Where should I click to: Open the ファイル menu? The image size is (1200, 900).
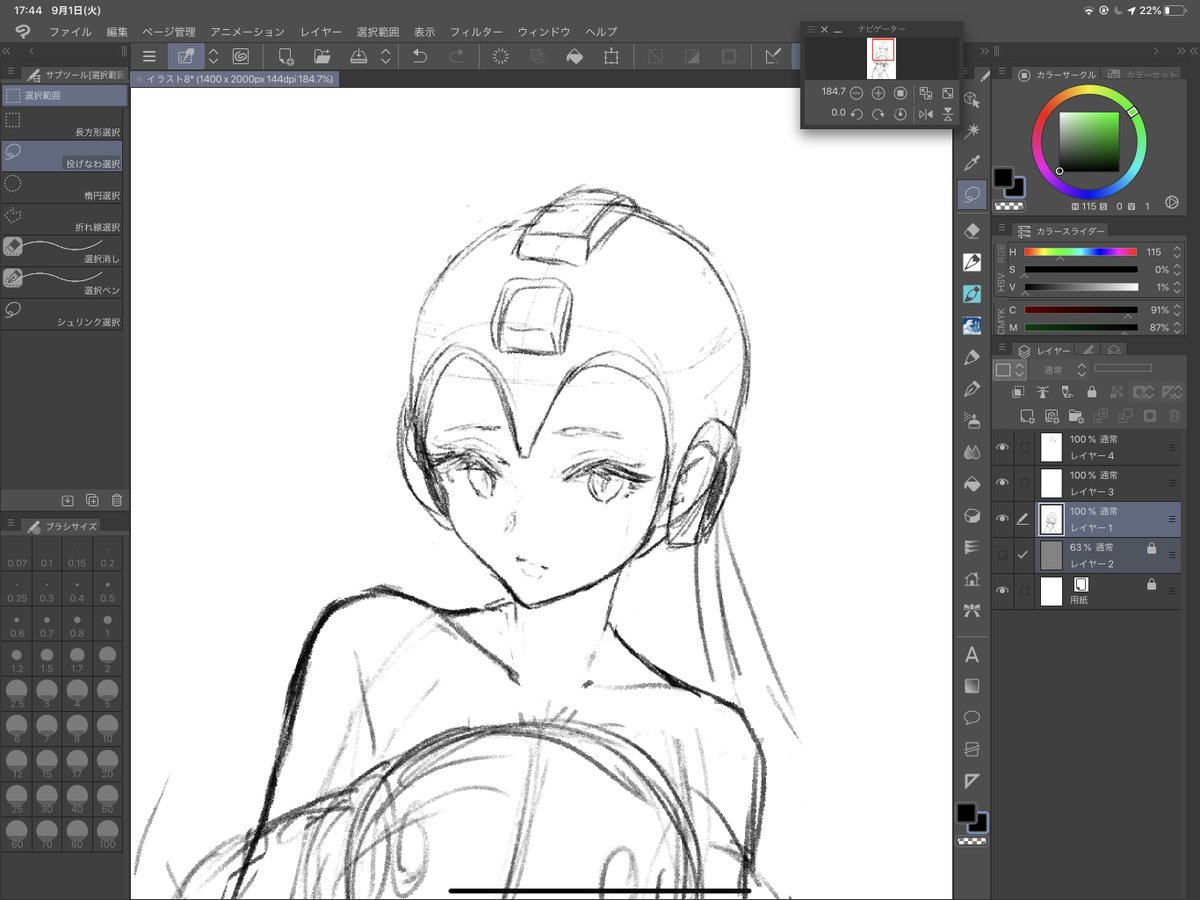[70, 32]
